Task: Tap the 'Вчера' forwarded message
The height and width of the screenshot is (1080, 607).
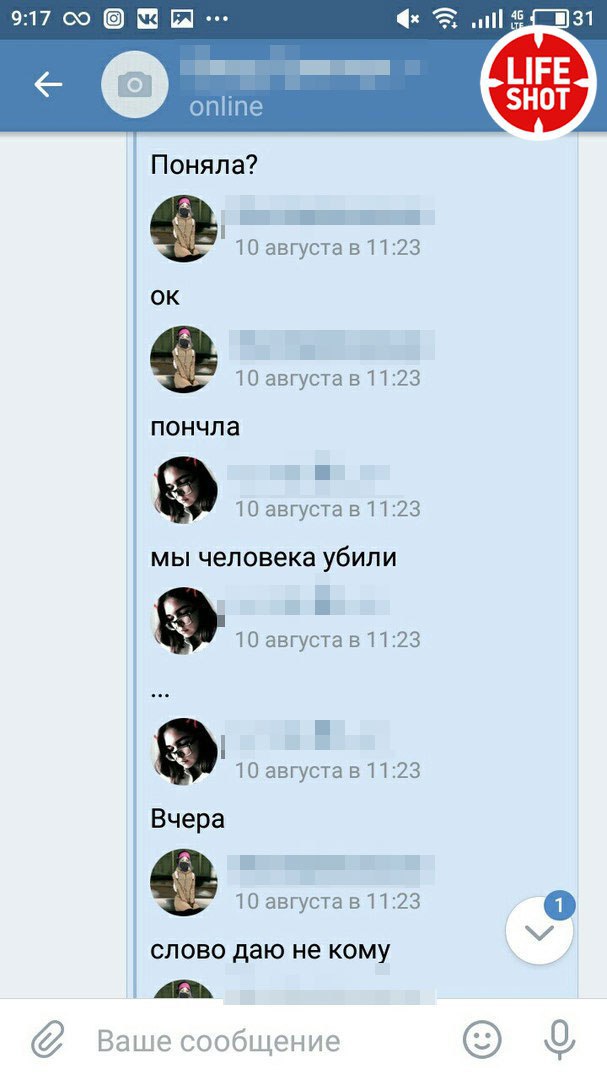Action: (x=187, y=820)
